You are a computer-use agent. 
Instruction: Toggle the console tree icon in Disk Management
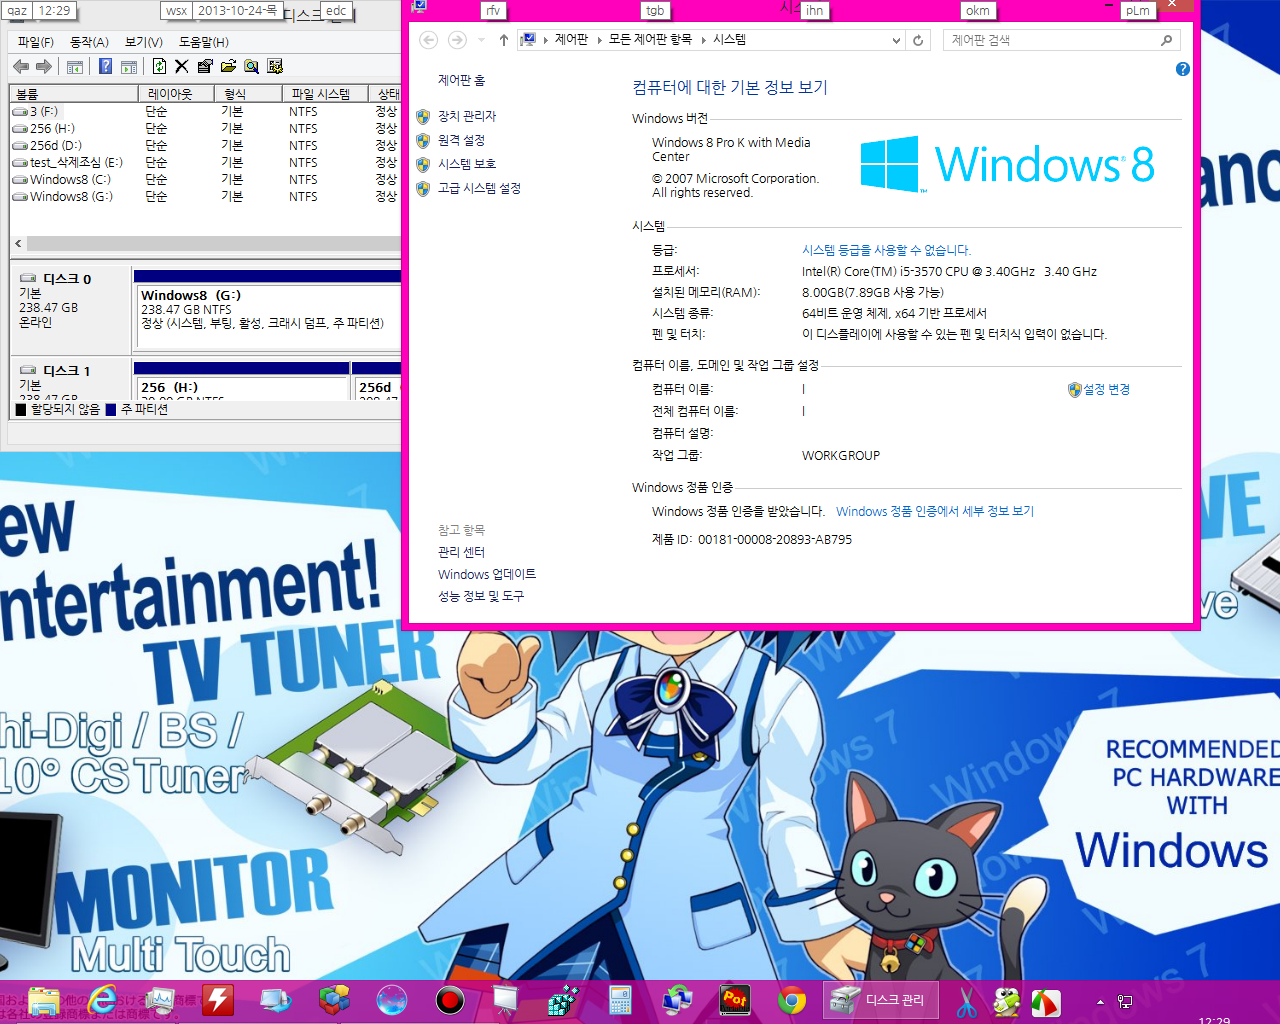pos(75,67)
